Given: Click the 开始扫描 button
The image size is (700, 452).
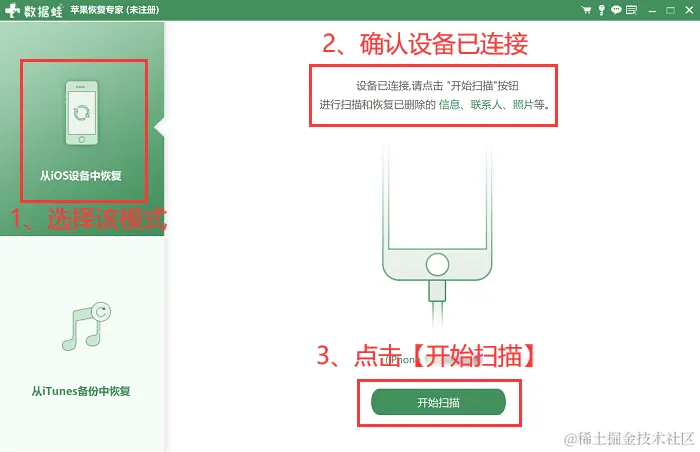Looking at the screenshot, I should click(x=438, y=402).
